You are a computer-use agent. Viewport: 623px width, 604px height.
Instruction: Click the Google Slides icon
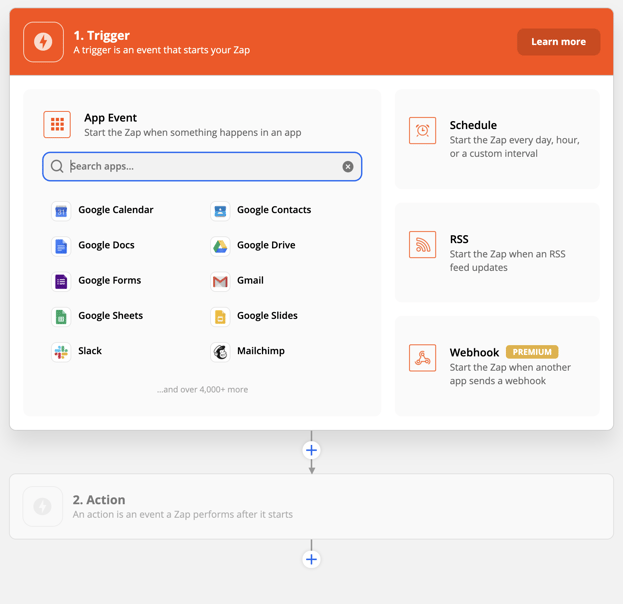pos(220,317)
